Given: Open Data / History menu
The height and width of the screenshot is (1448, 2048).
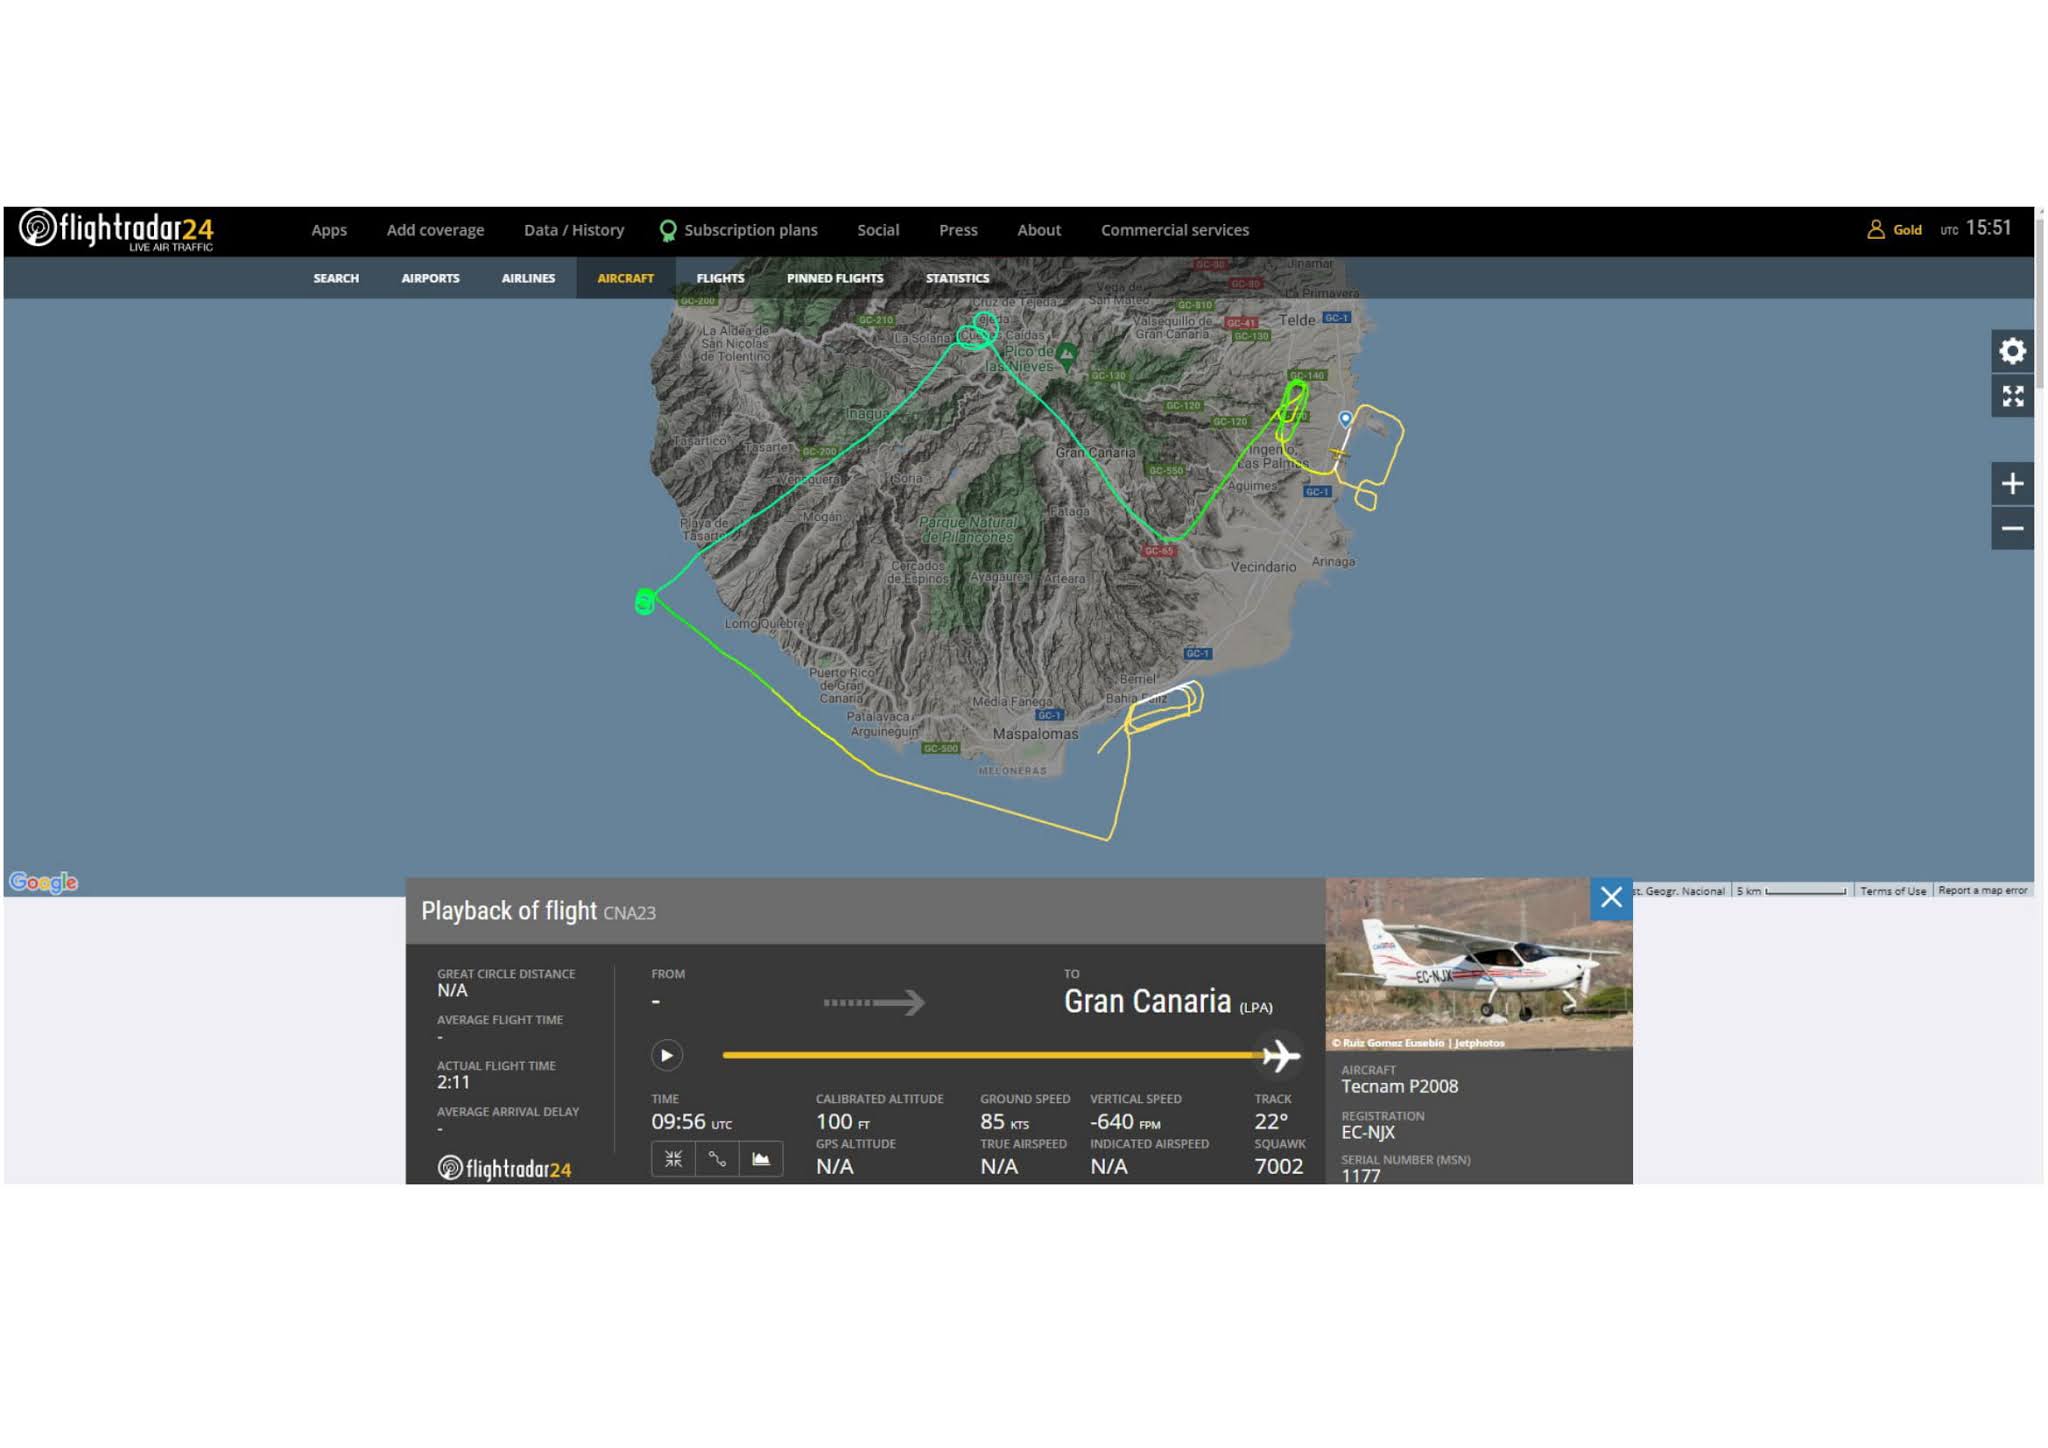Looking at the screenshot, I should click(x=574, y=230).
